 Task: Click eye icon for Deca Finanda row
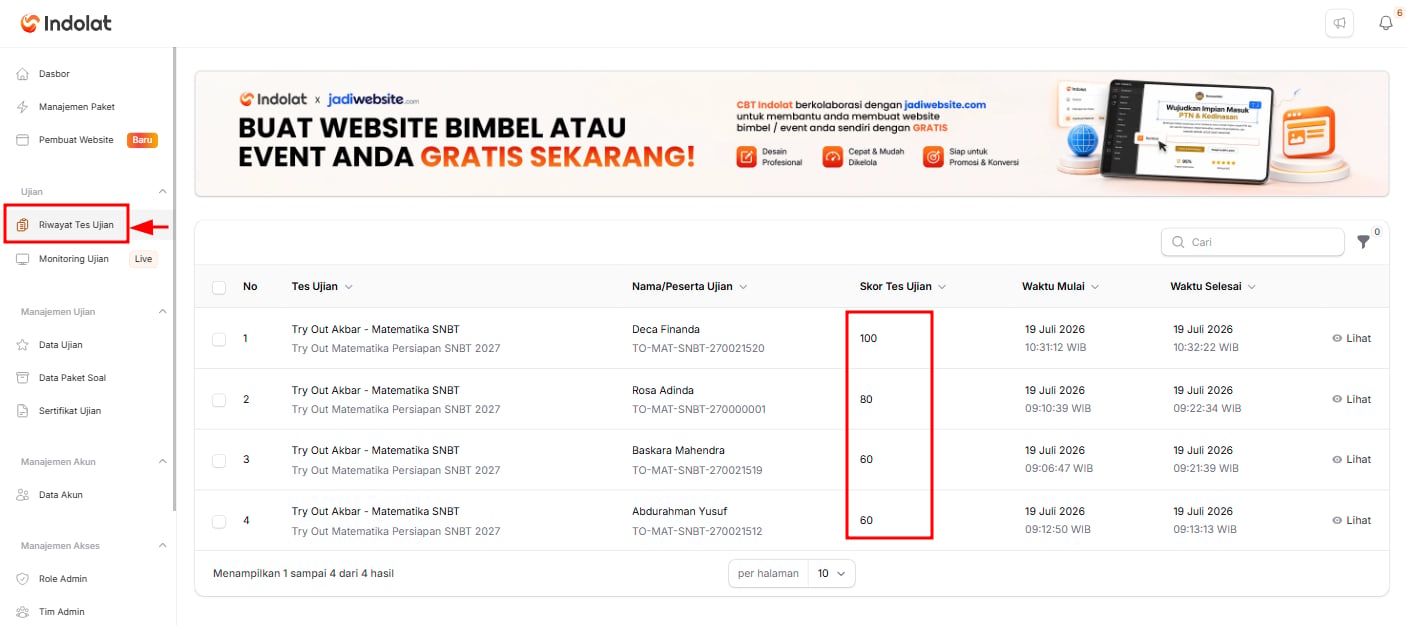[1337, 338]
